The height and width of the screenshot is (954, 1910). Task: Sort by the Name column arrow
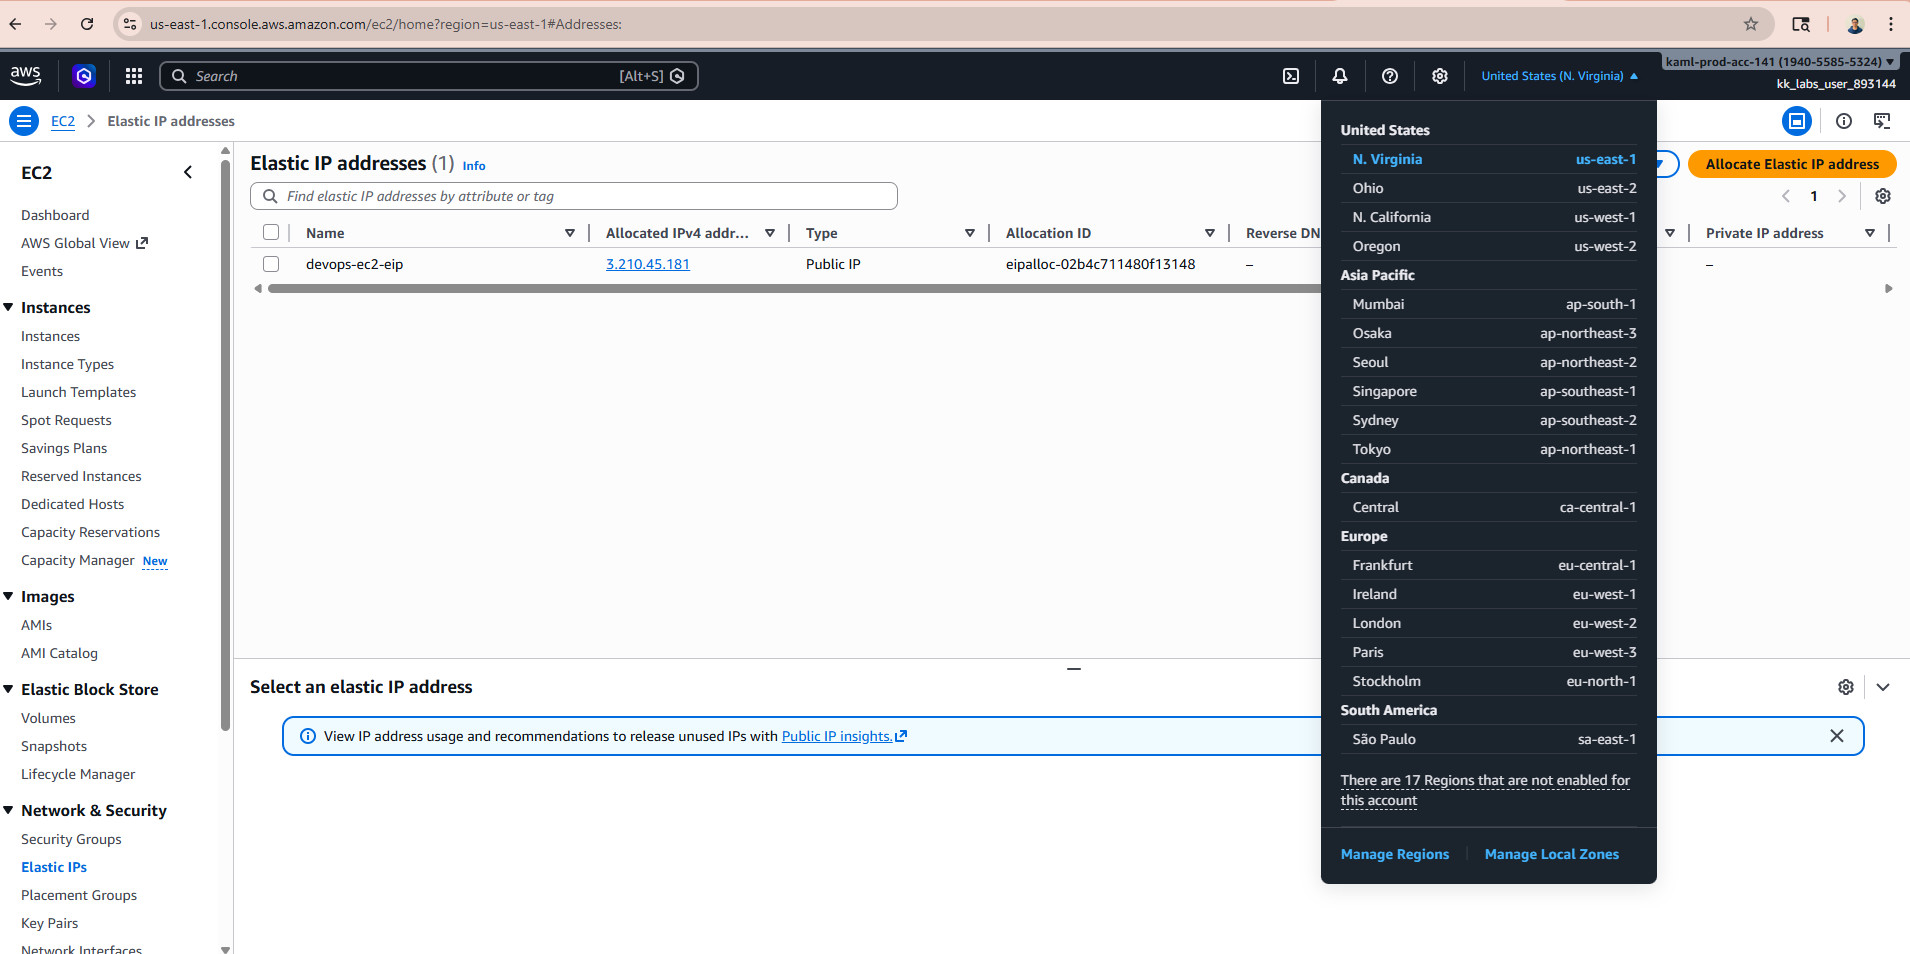click(x=570, y=233)
